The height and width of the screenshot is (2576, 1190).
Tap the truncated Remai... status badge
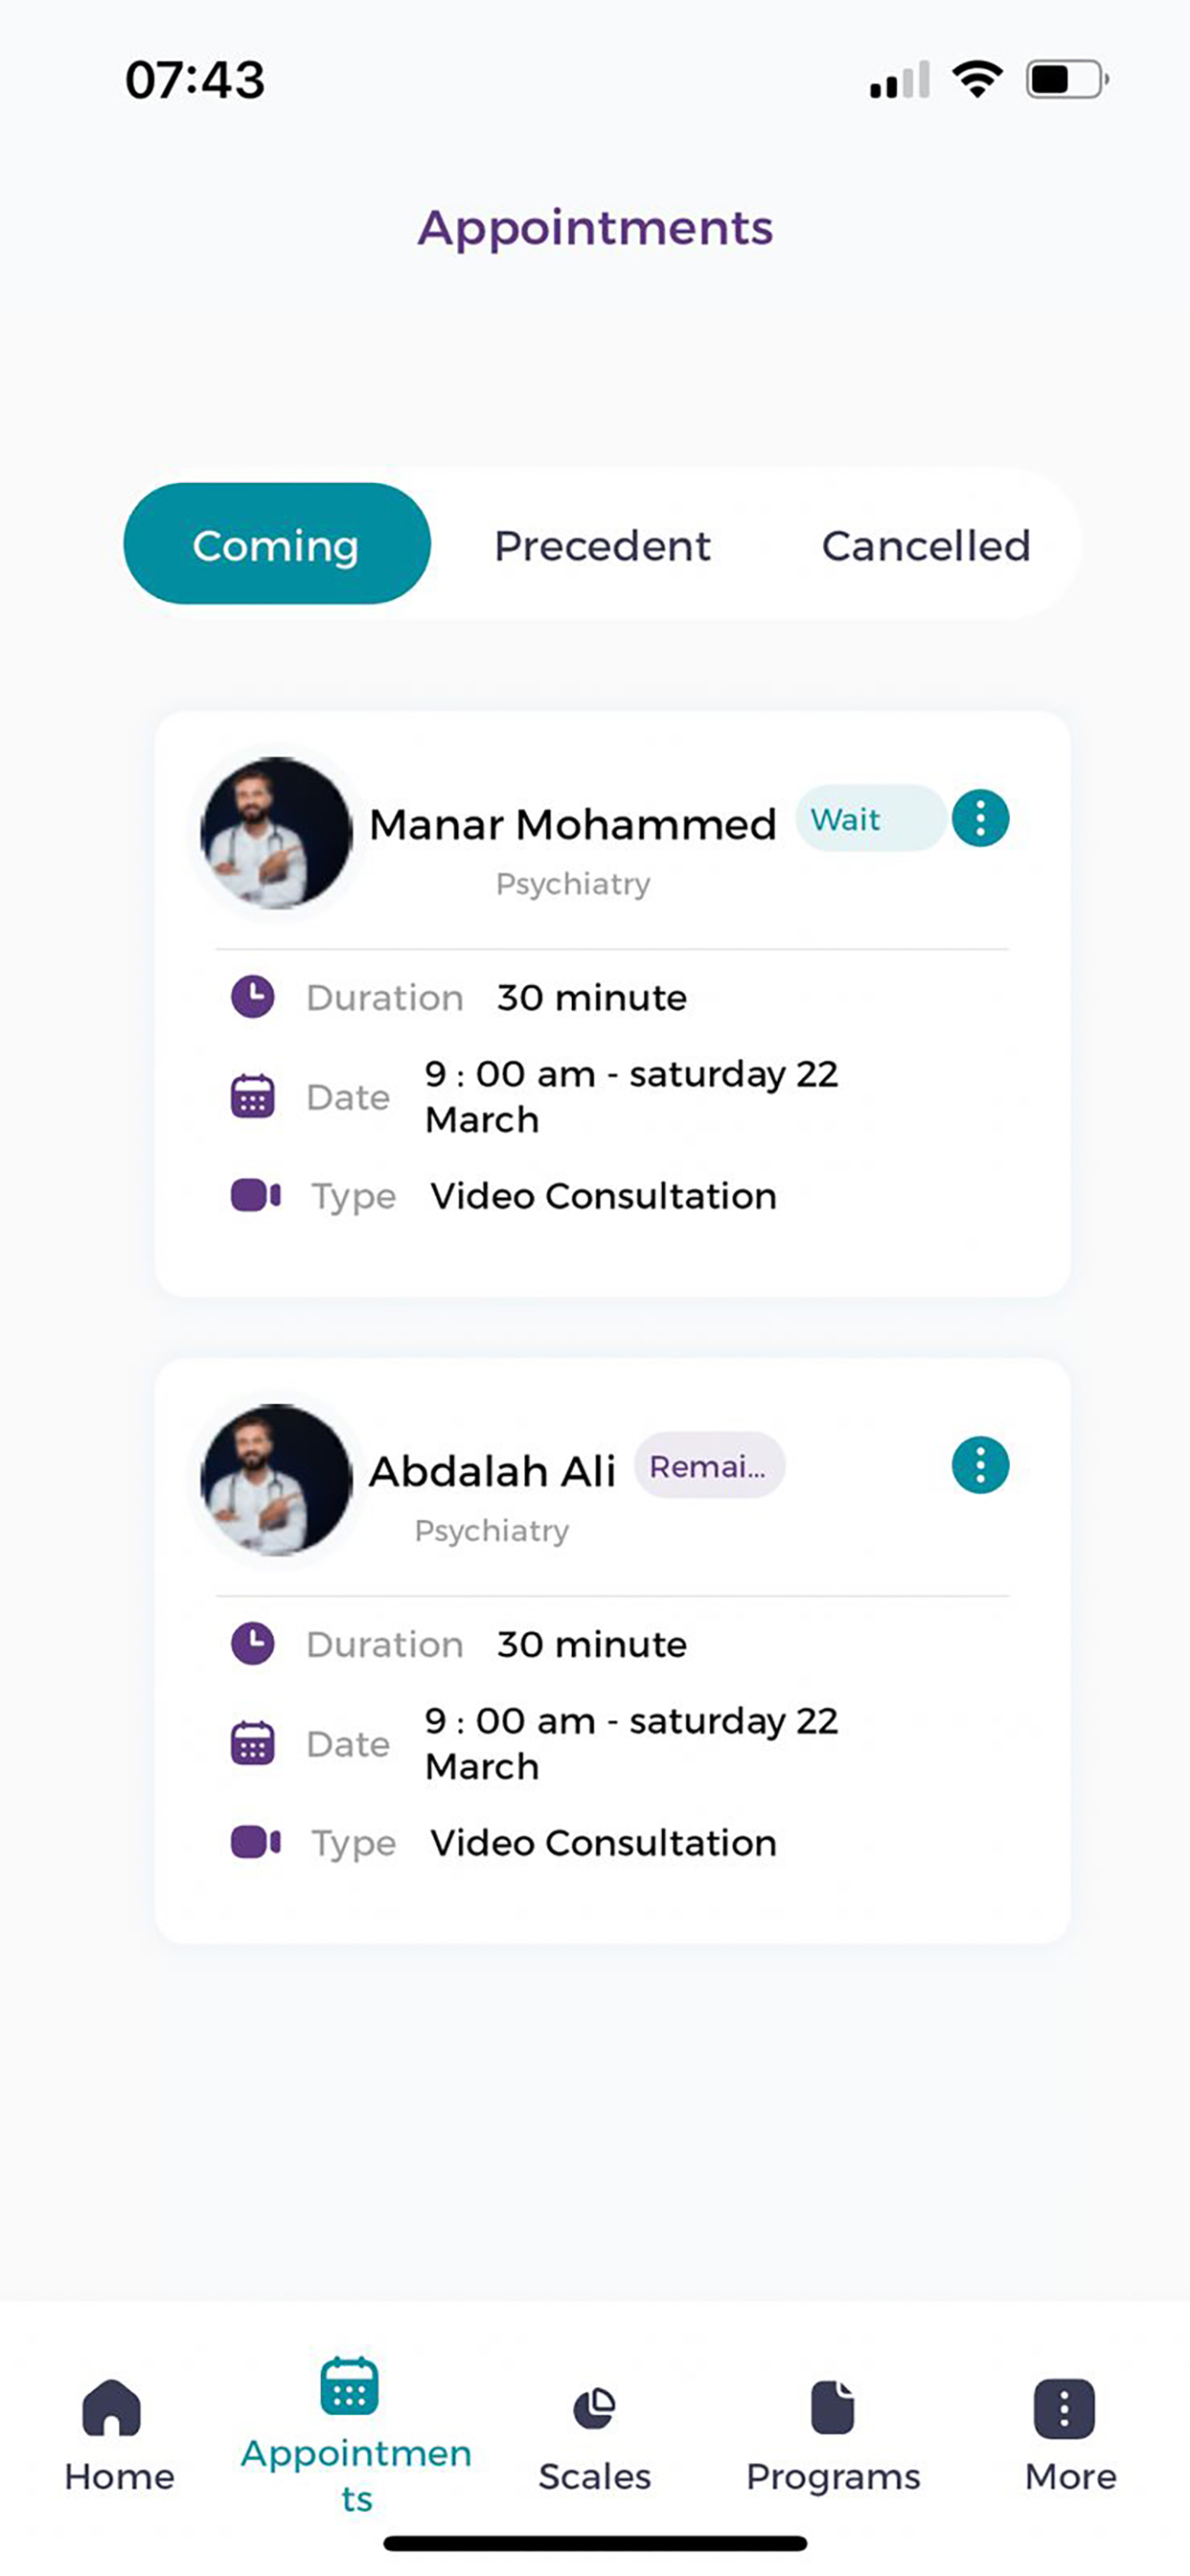pos(709,1466)
